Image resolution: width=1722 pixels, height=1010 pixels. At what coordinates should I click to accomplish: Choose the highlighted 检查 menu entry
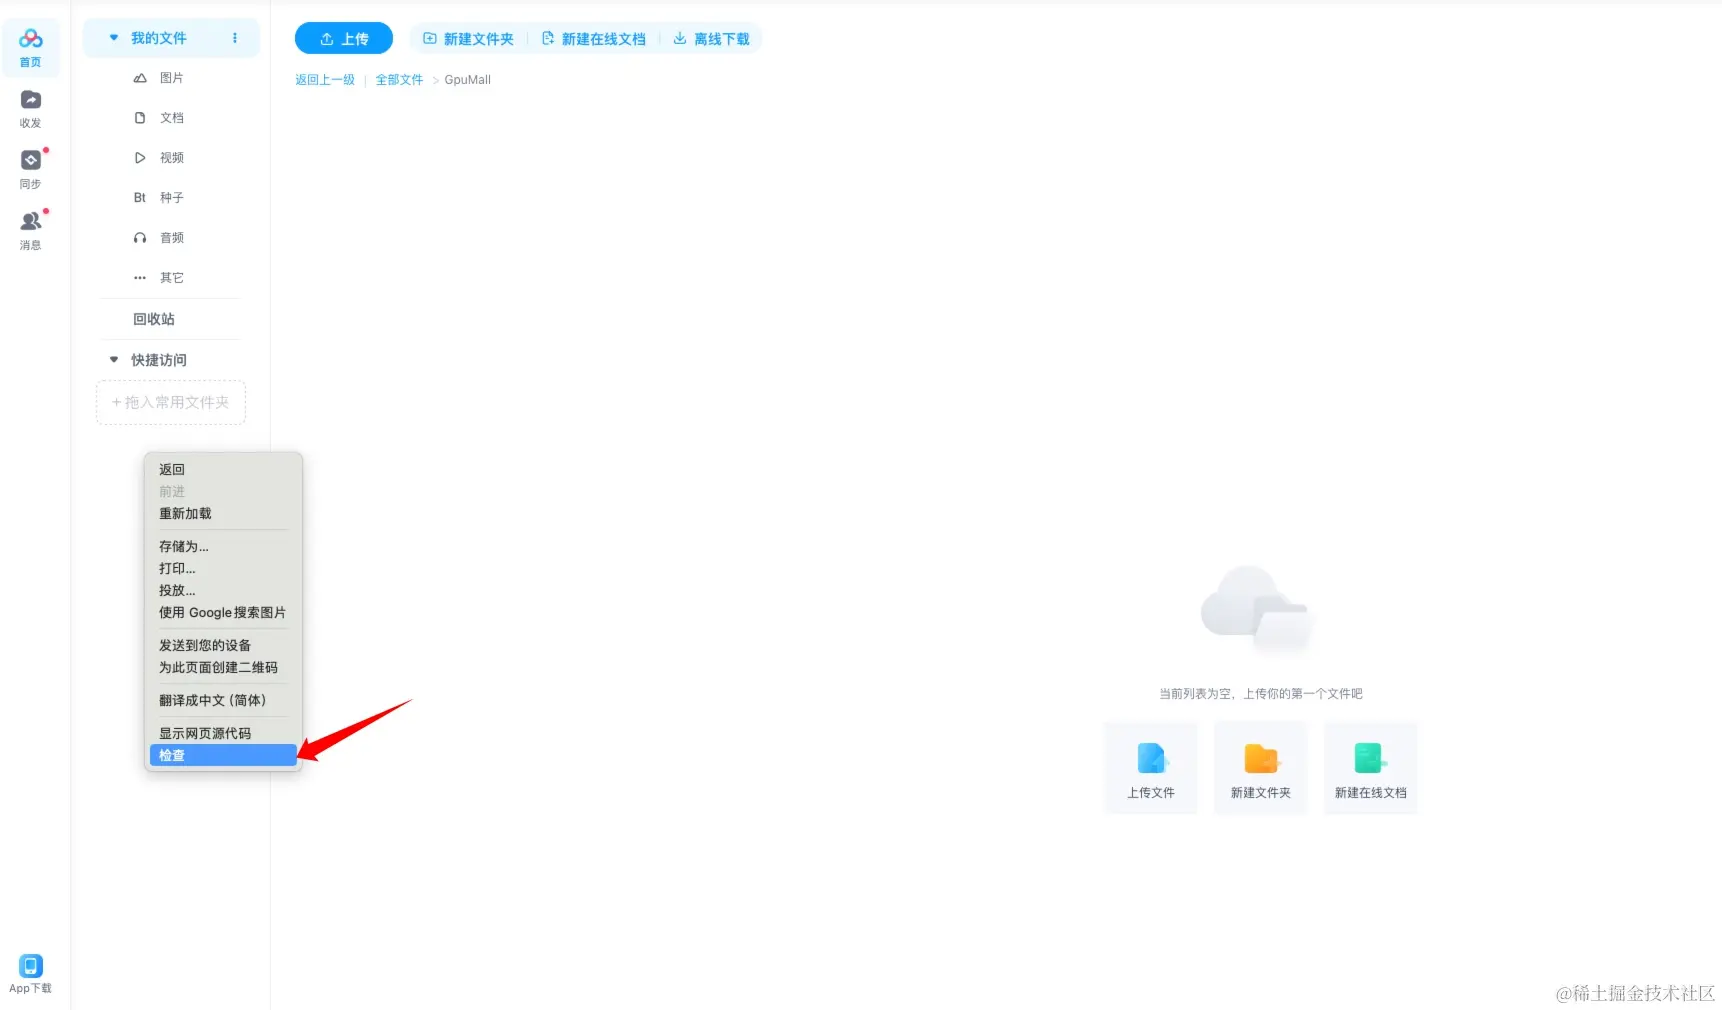click(x=223, y=755)
